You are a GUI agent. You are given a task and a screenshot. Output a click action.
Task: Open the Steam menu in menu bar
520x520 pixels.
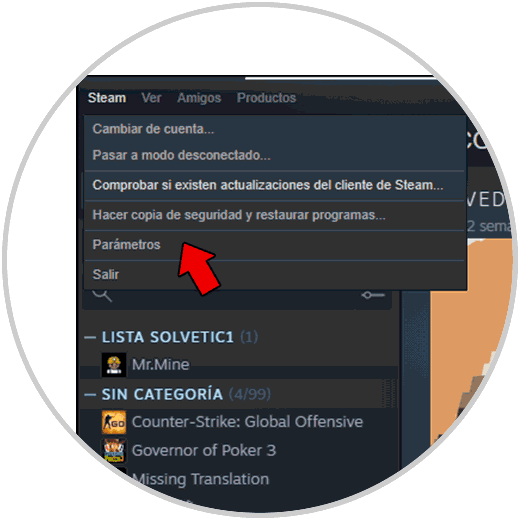click(107, 98)
